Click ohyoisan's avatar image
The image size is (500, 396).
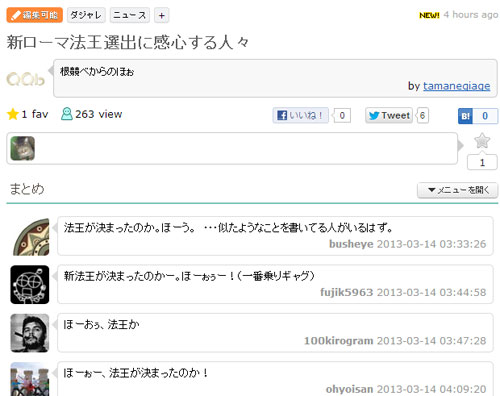(x=30, y=379)
